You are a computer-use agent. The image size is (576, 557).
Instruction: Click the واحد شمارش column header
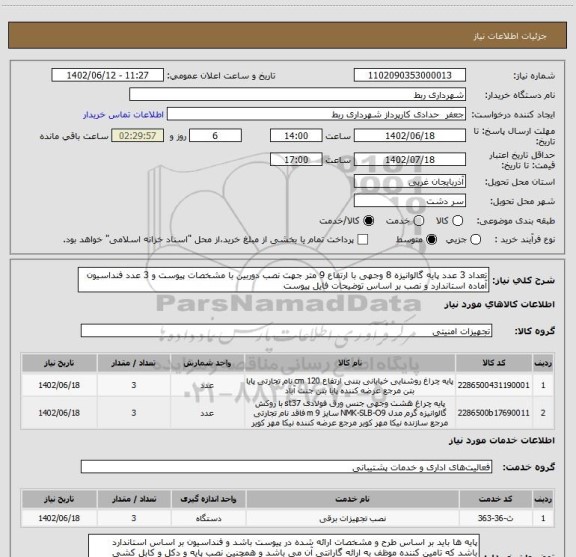[207, 363]
